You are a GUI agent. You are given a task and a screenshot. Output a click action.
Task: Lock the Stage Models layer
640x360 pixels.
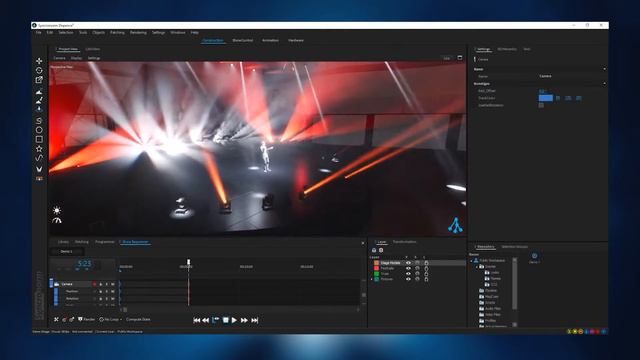click(x=426, y=263)
